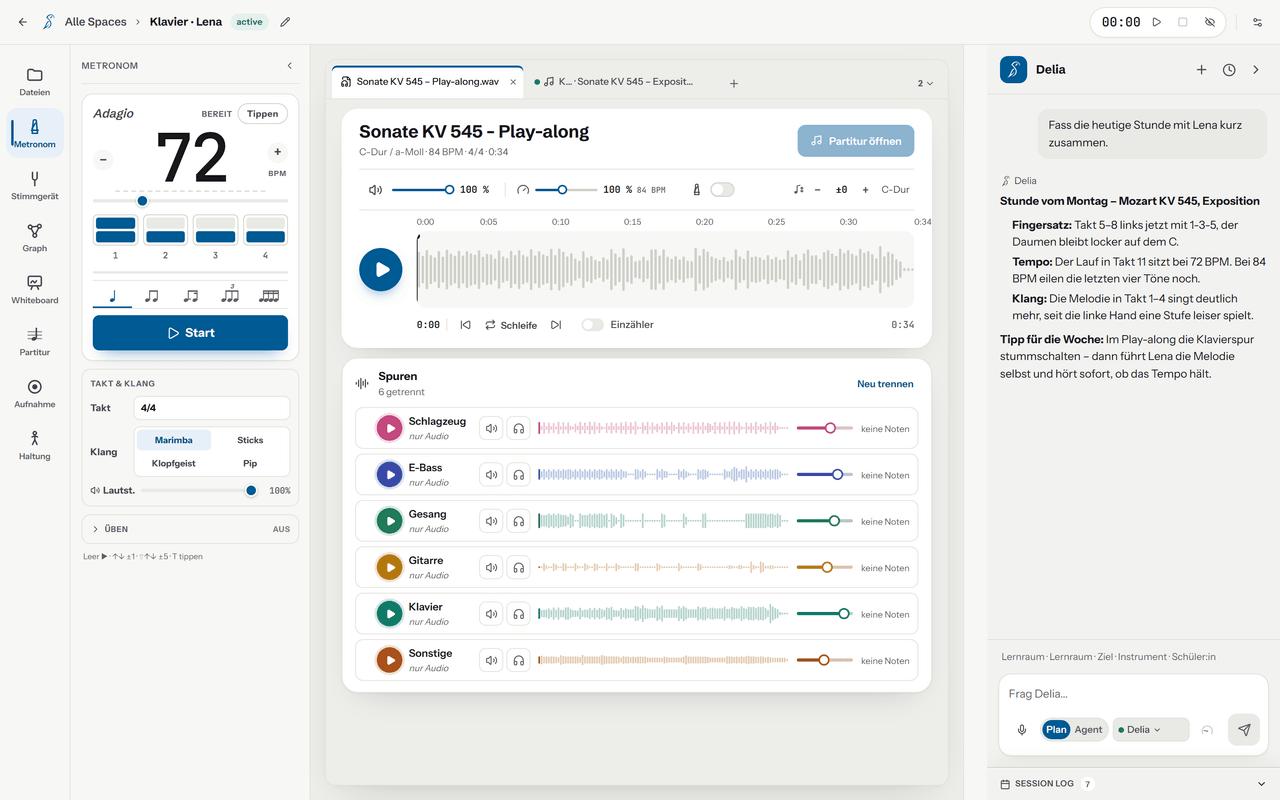The image size is (1280, 800).
Task: Collapse the Delia panel with chevron
Action: click(1256, 70)
